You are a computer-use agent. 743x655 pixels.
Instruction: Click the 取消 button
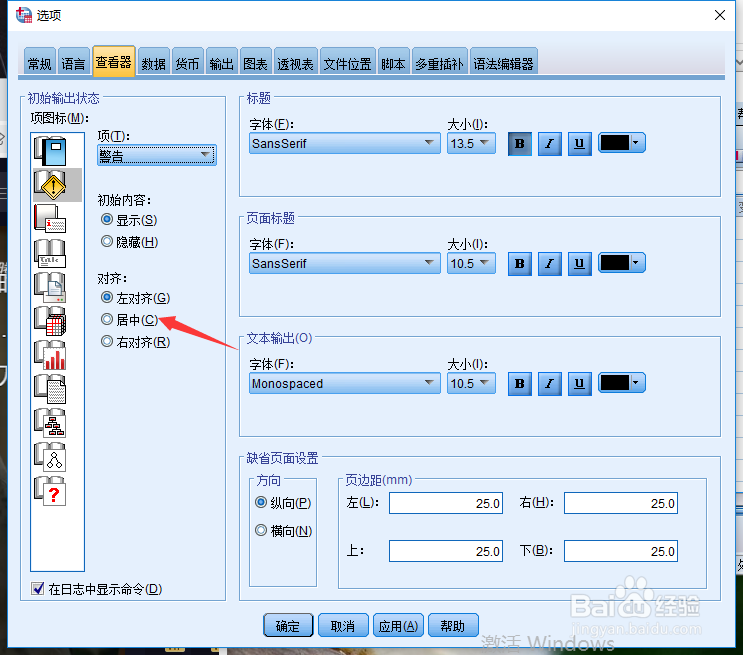343,626
